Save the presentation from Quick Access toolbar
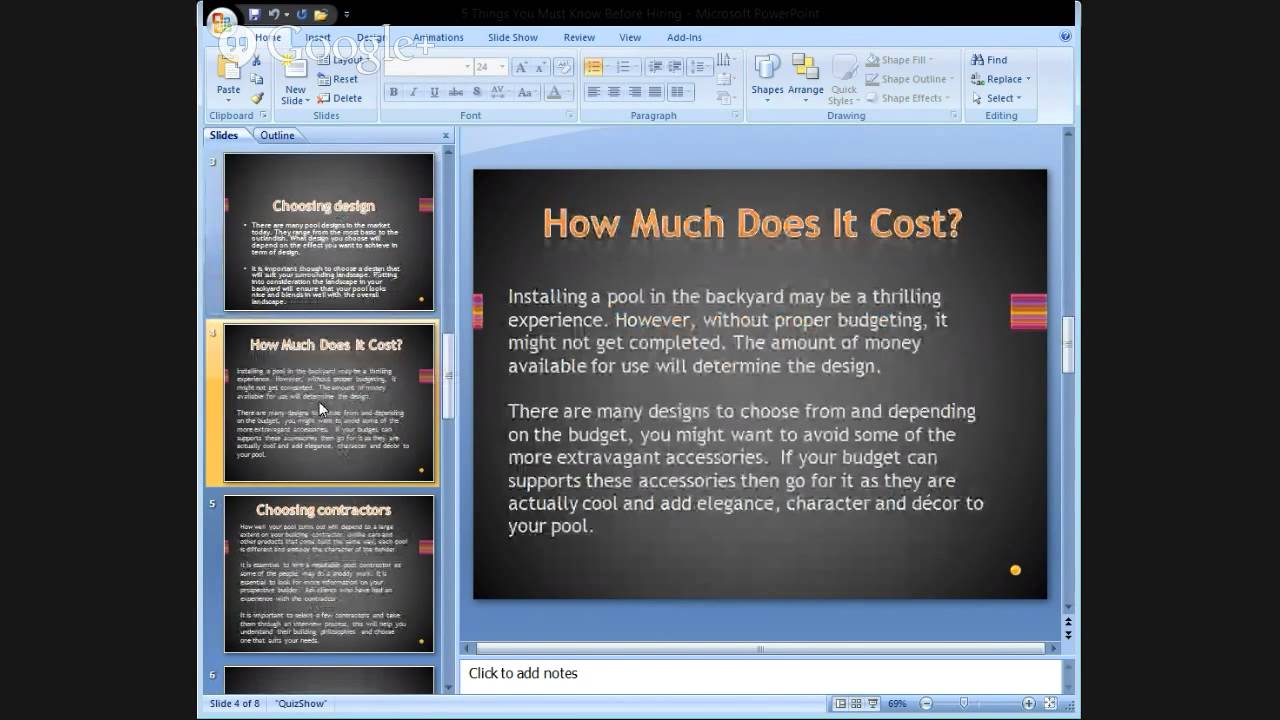1280x720 pixels. (254, 14)
